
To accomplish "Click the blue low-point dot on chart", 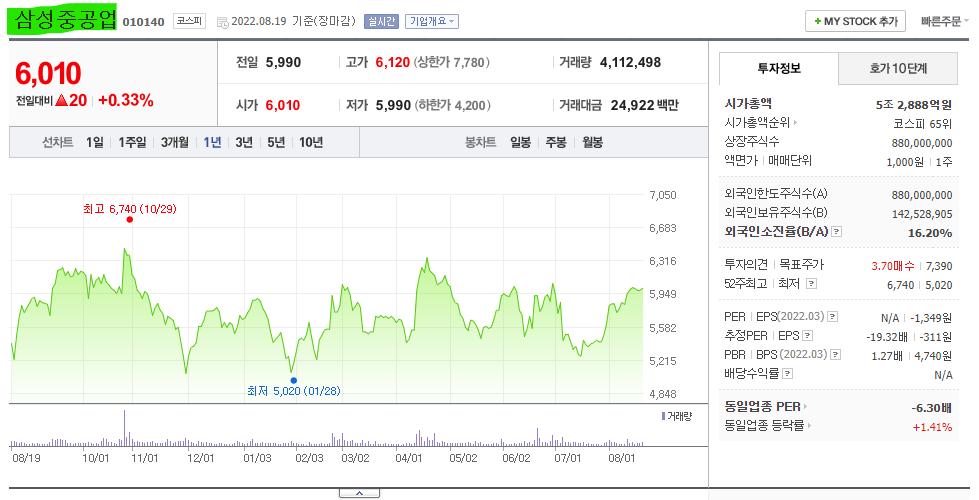I will click(x=293, y=380).
